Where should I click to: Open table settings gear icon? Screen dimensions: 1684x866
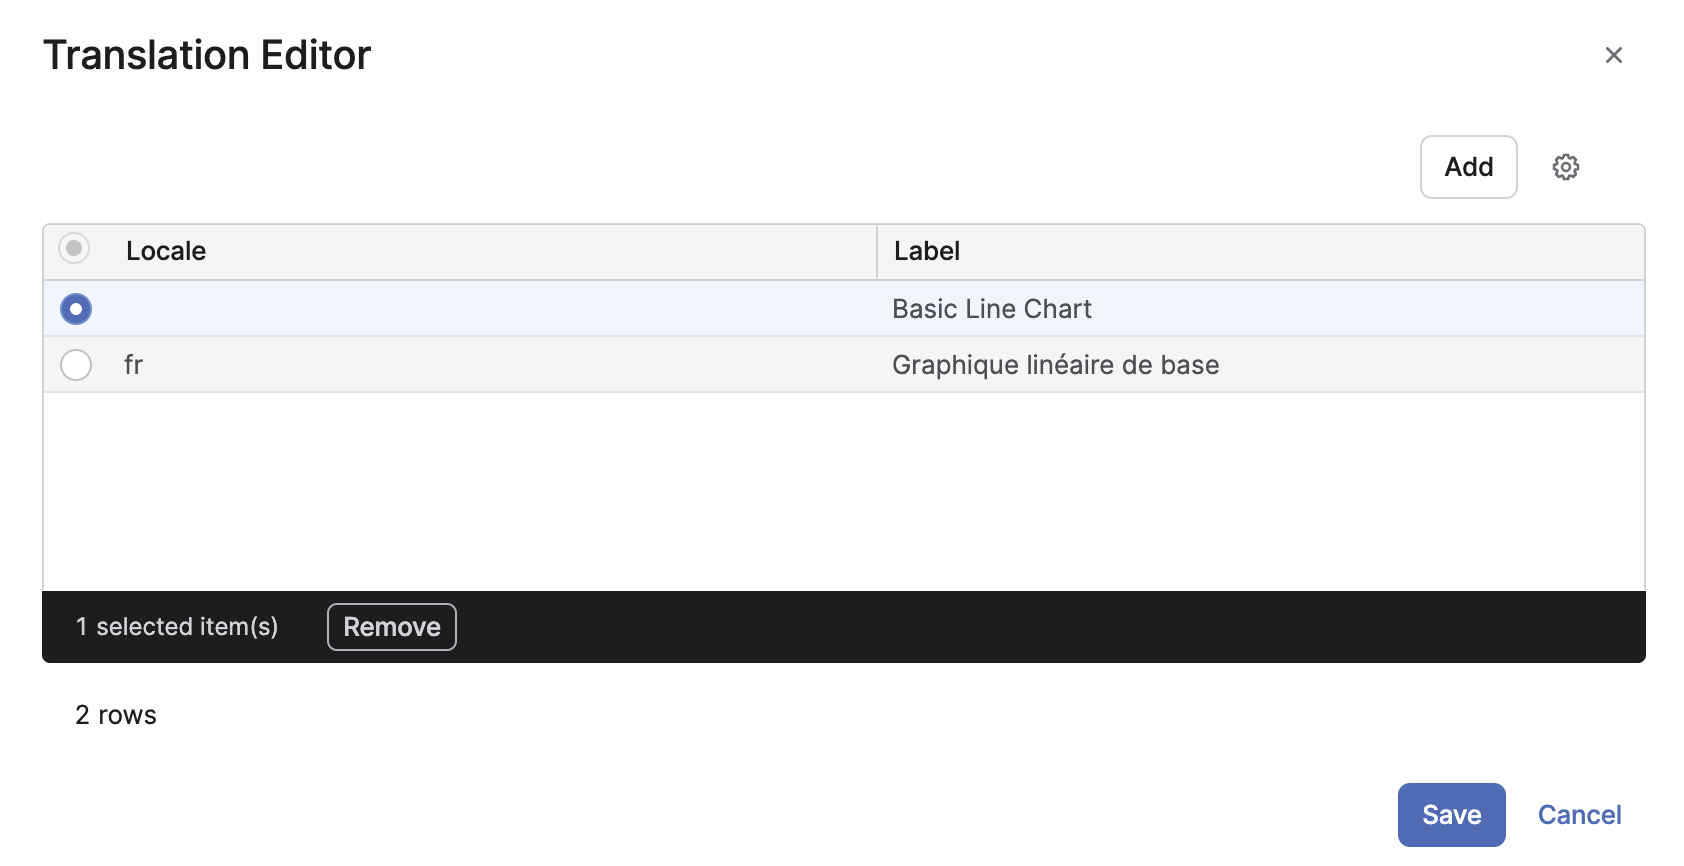pyautogui.click(x=1565, y=167)
